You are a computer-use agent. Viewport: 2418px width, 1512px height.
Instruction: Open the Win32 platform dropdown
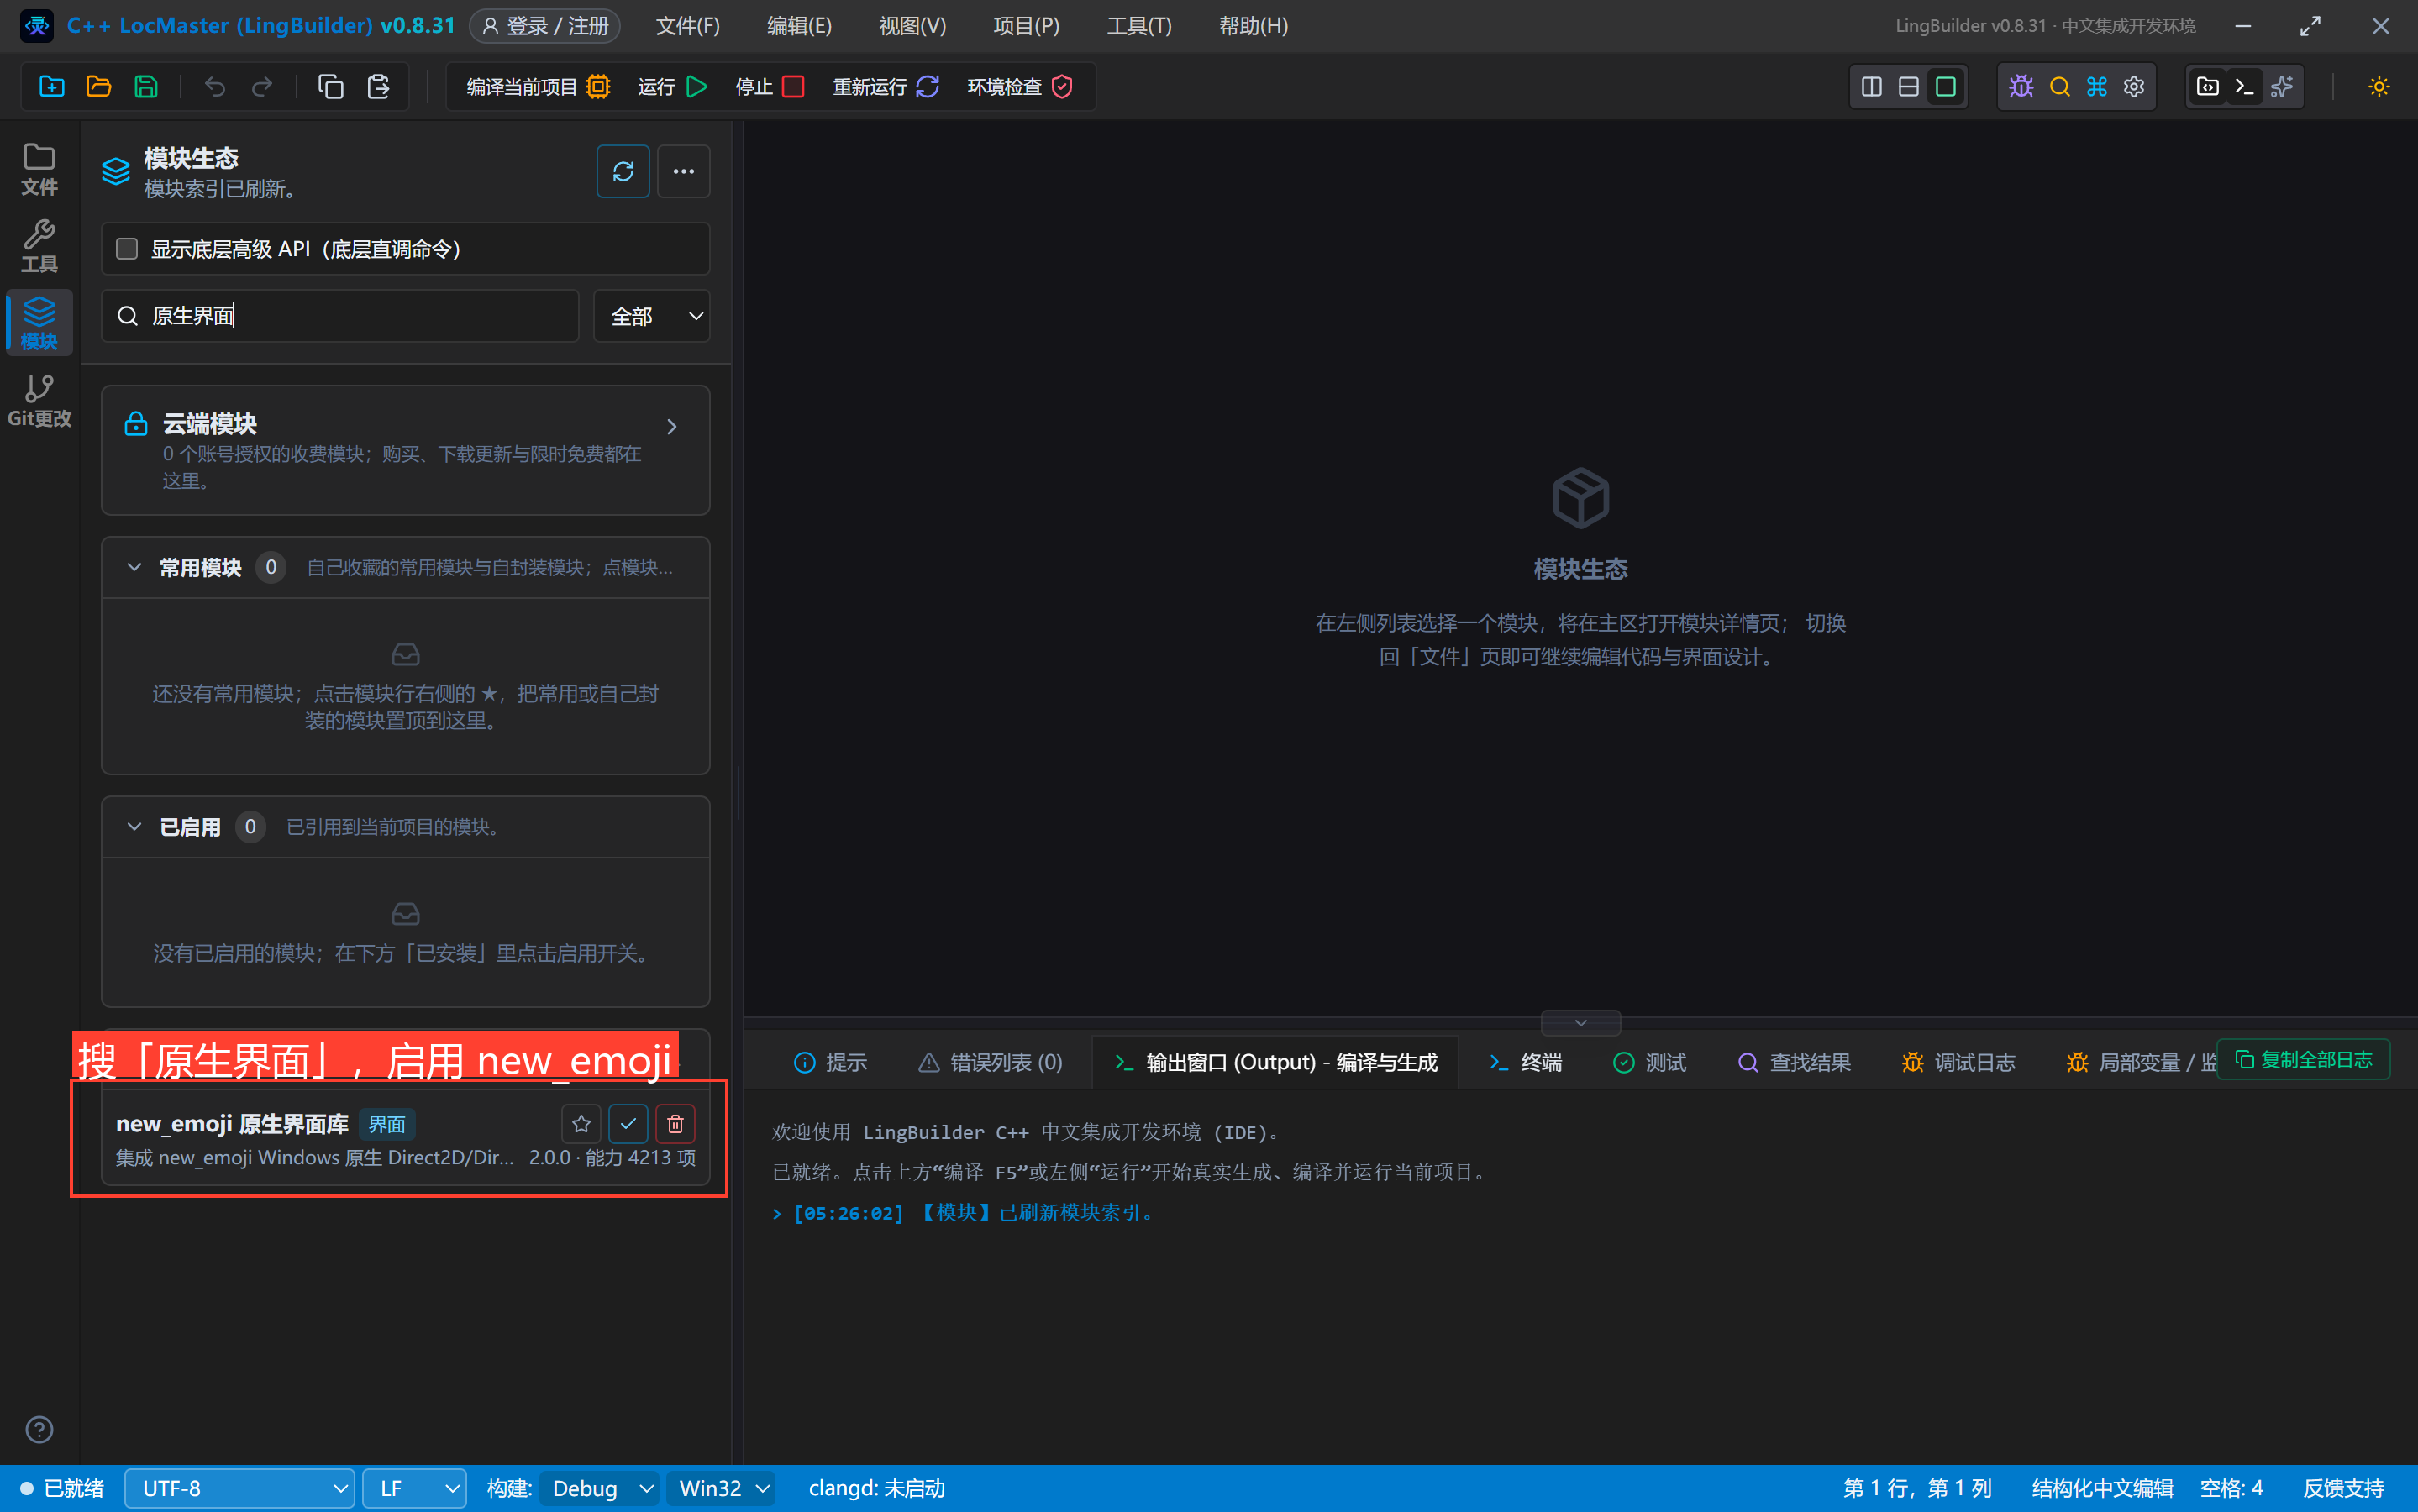pos(722,1488)
